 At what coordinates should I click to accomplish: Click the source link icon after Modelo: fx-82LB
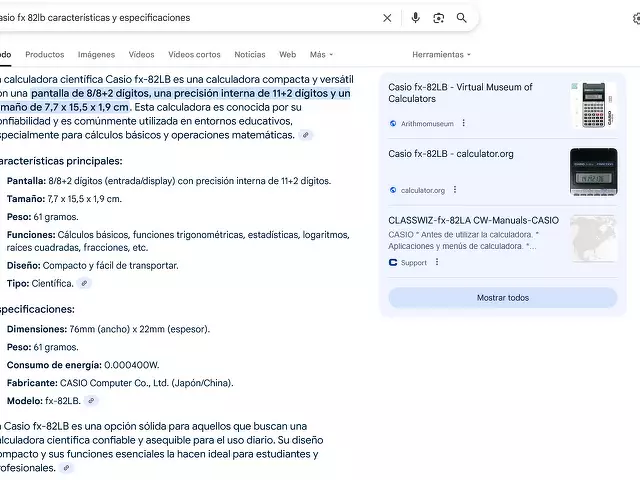coord(91,401)
